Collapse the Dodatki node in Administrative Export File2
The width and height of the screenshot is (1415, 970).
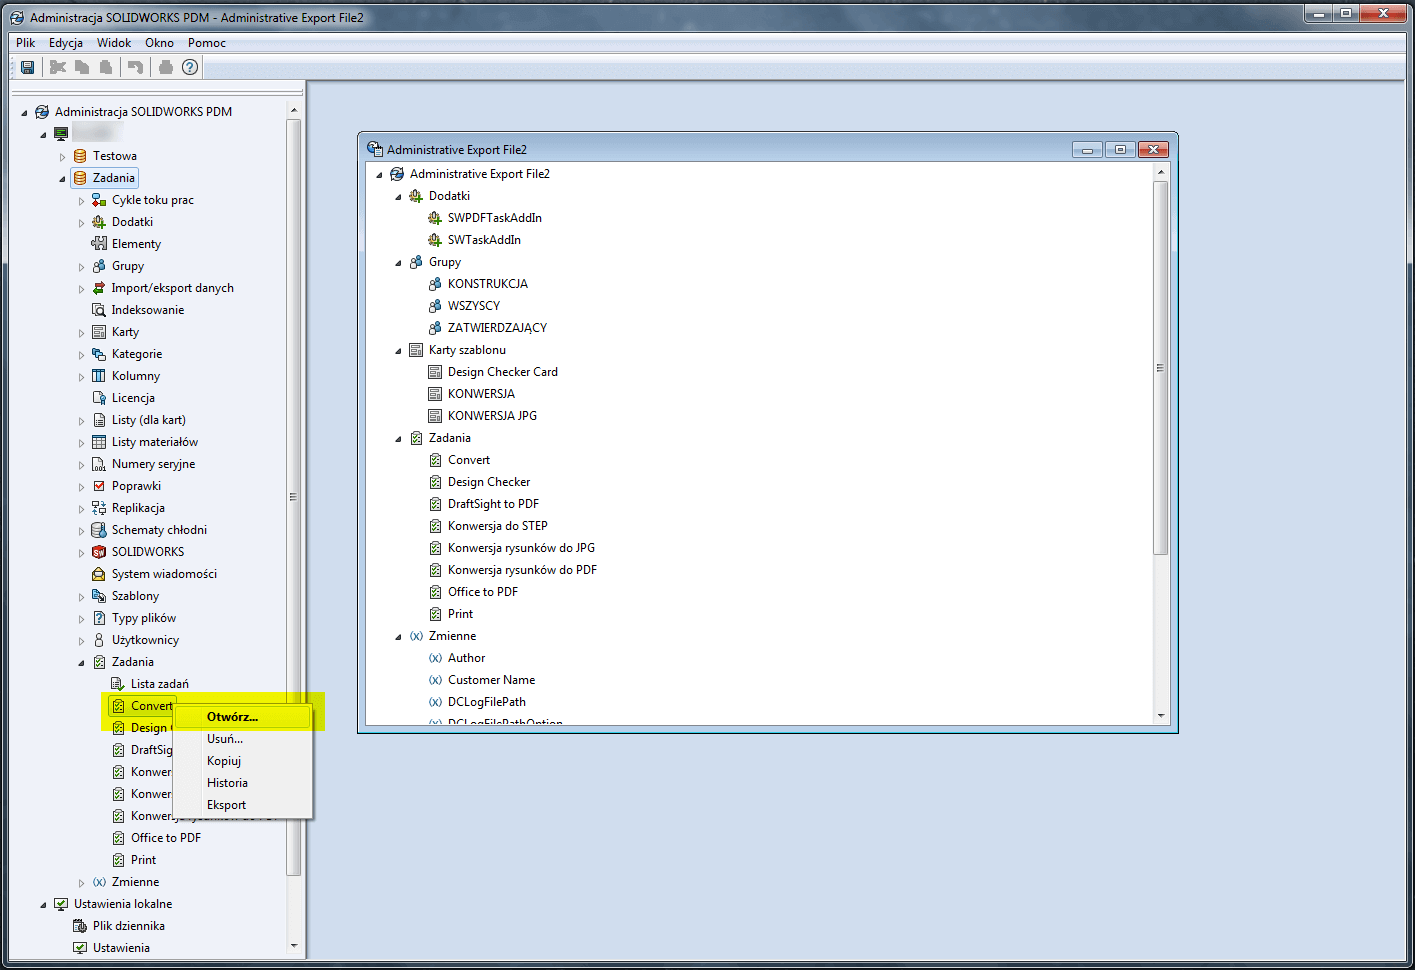397,195
